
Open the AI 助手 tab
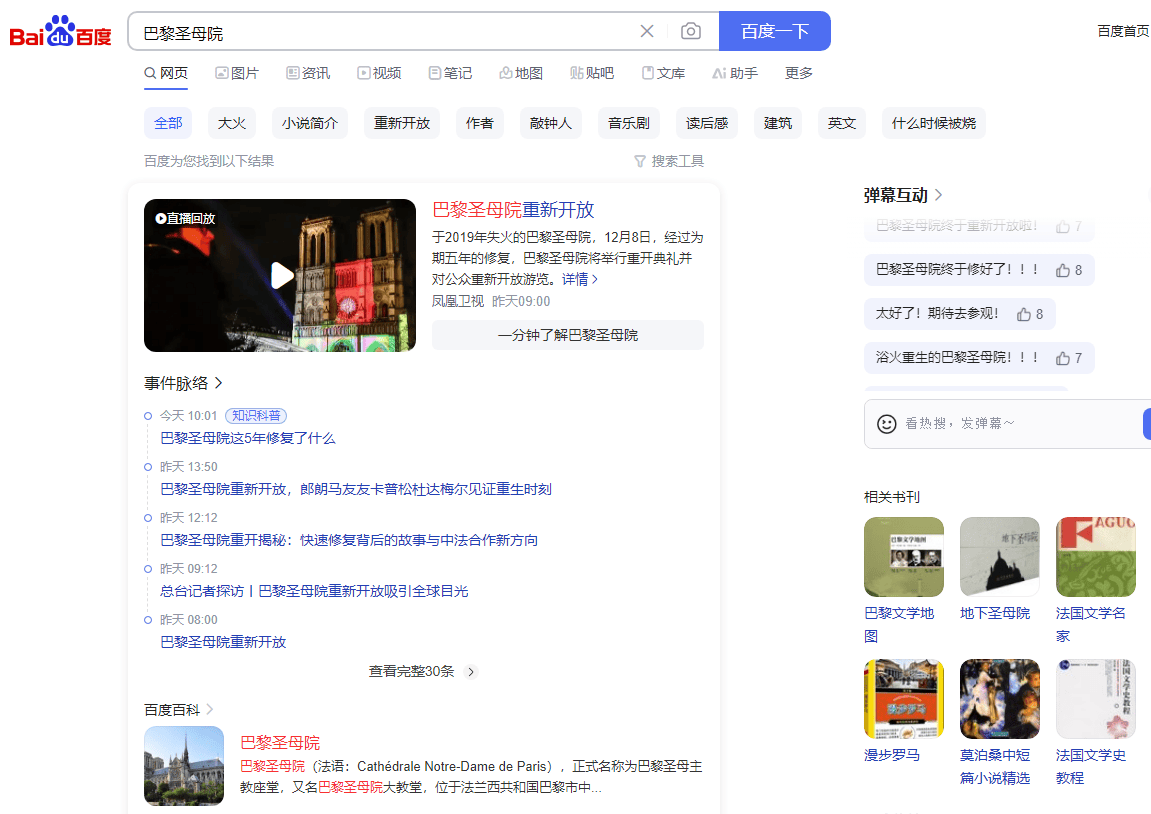click(x=735, y=73)
